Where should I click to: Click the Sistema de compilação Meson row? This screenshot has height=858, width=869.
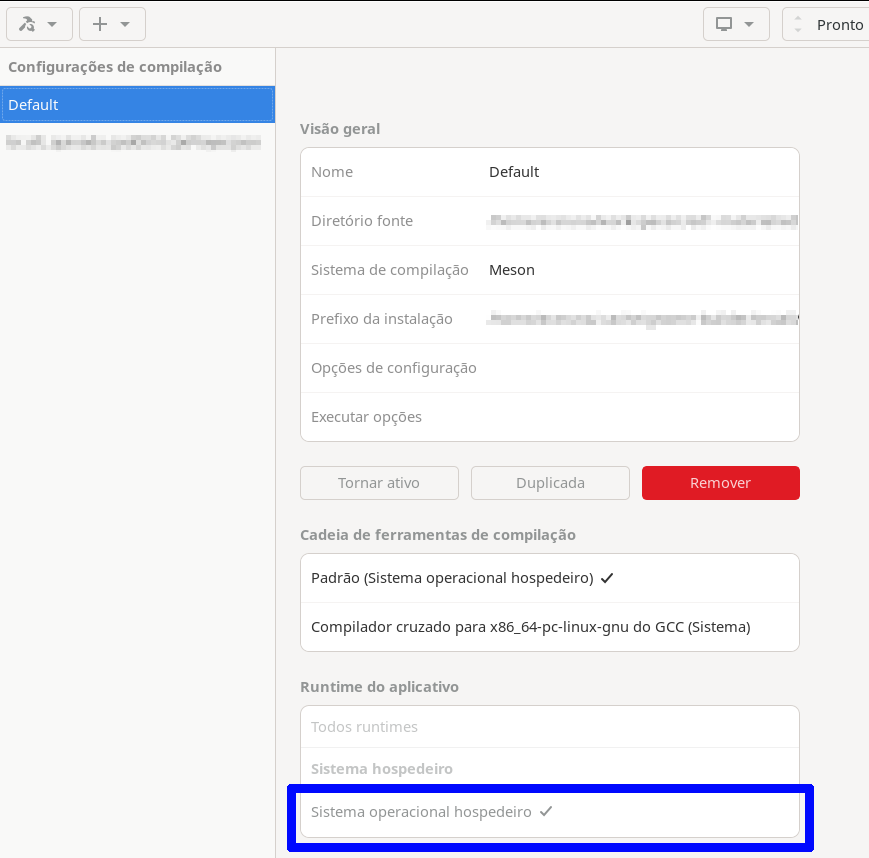(x=549, y=270)
